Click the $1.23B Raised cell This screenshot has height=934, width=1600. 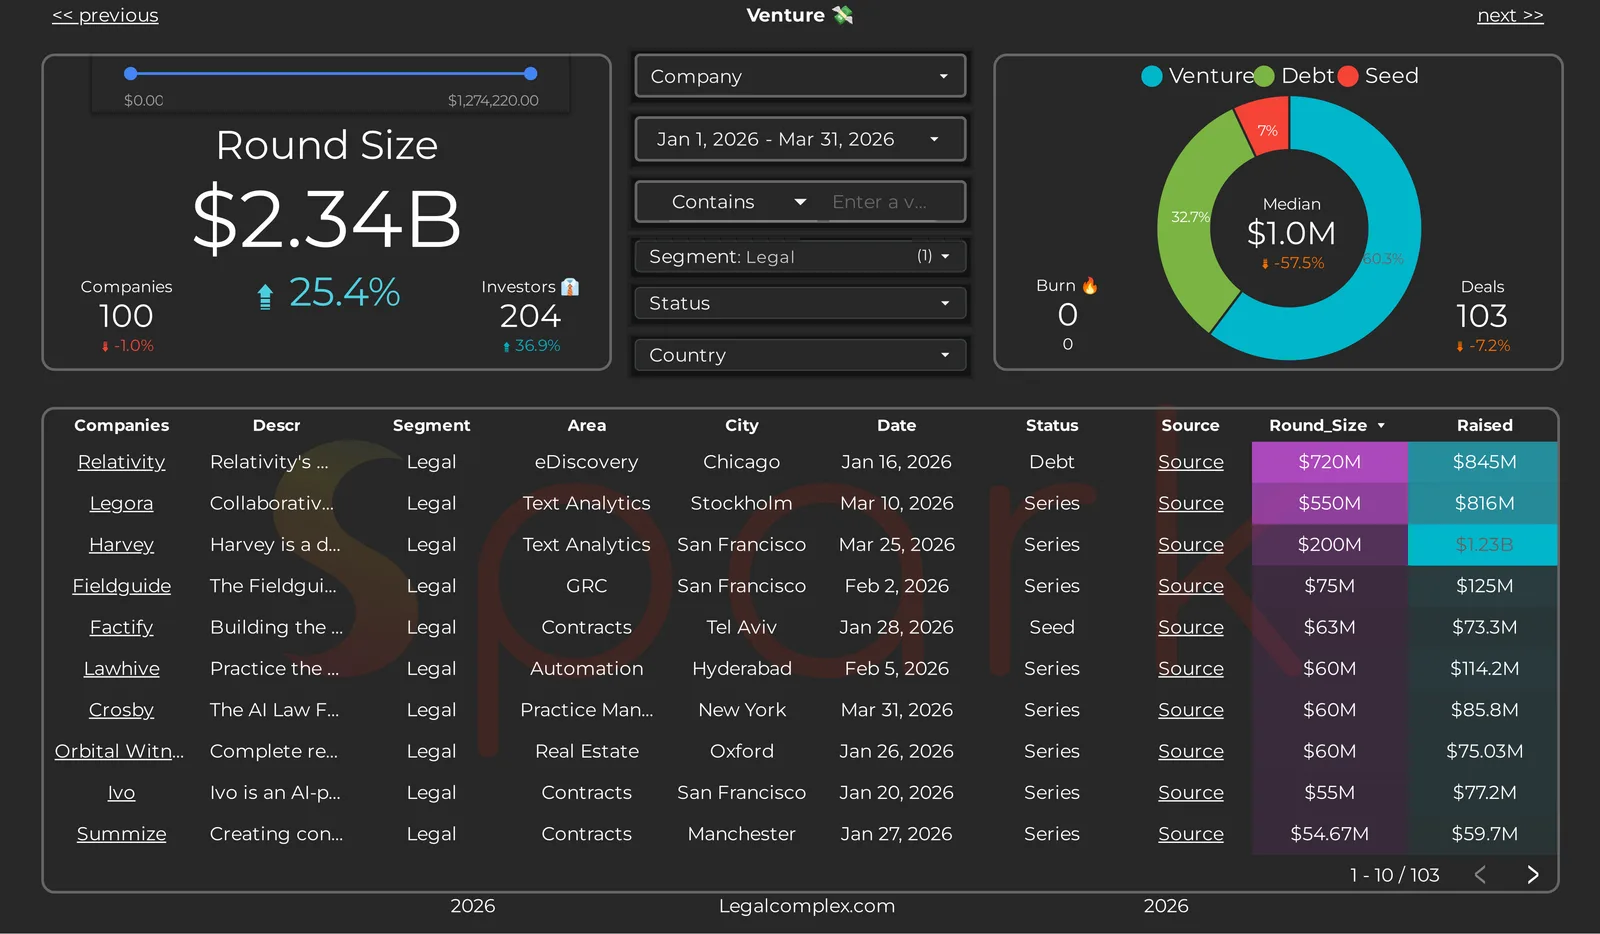pos(1483,545)
